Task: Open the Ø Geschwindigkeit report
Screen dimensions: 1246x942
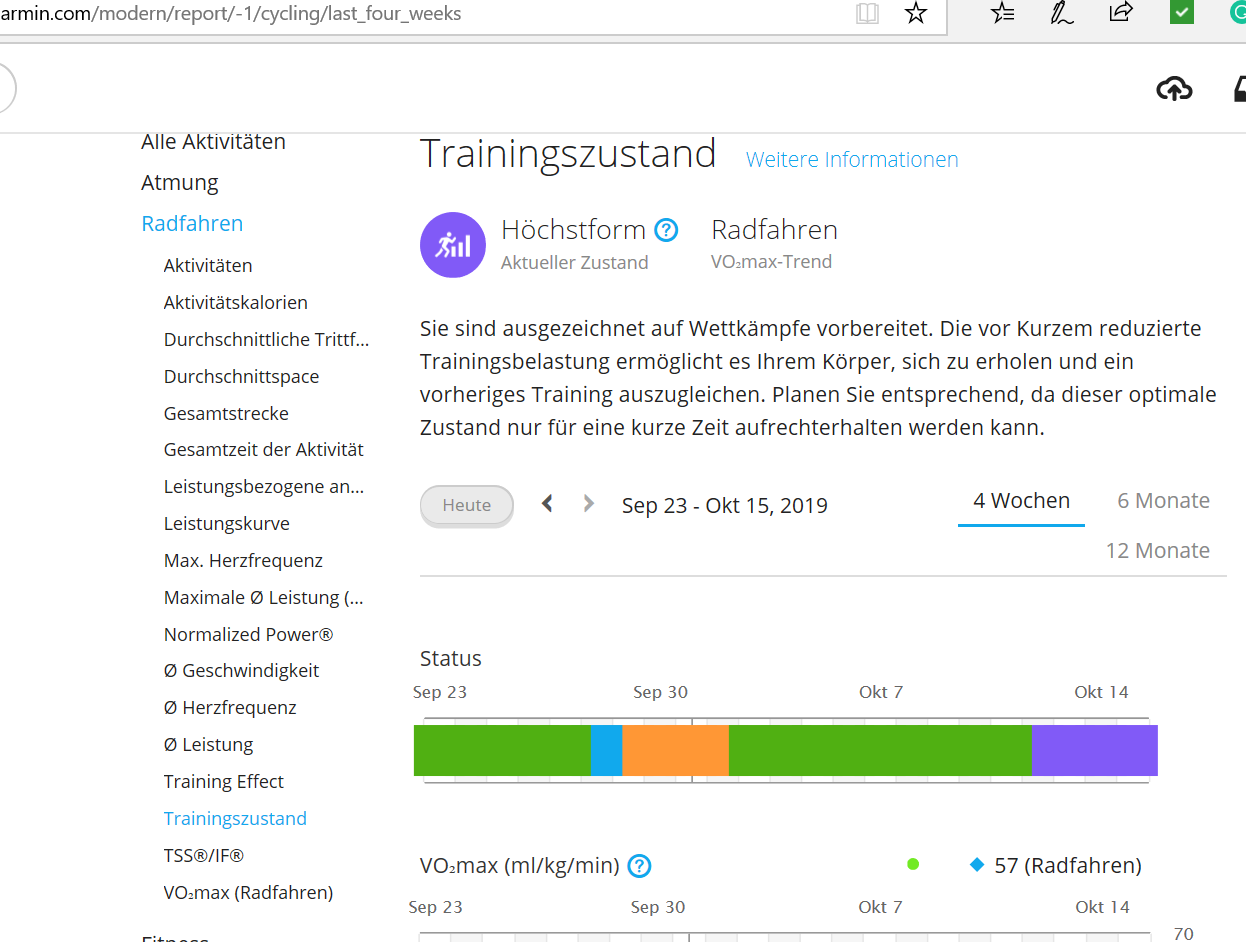Action: (x=241, y=671)
